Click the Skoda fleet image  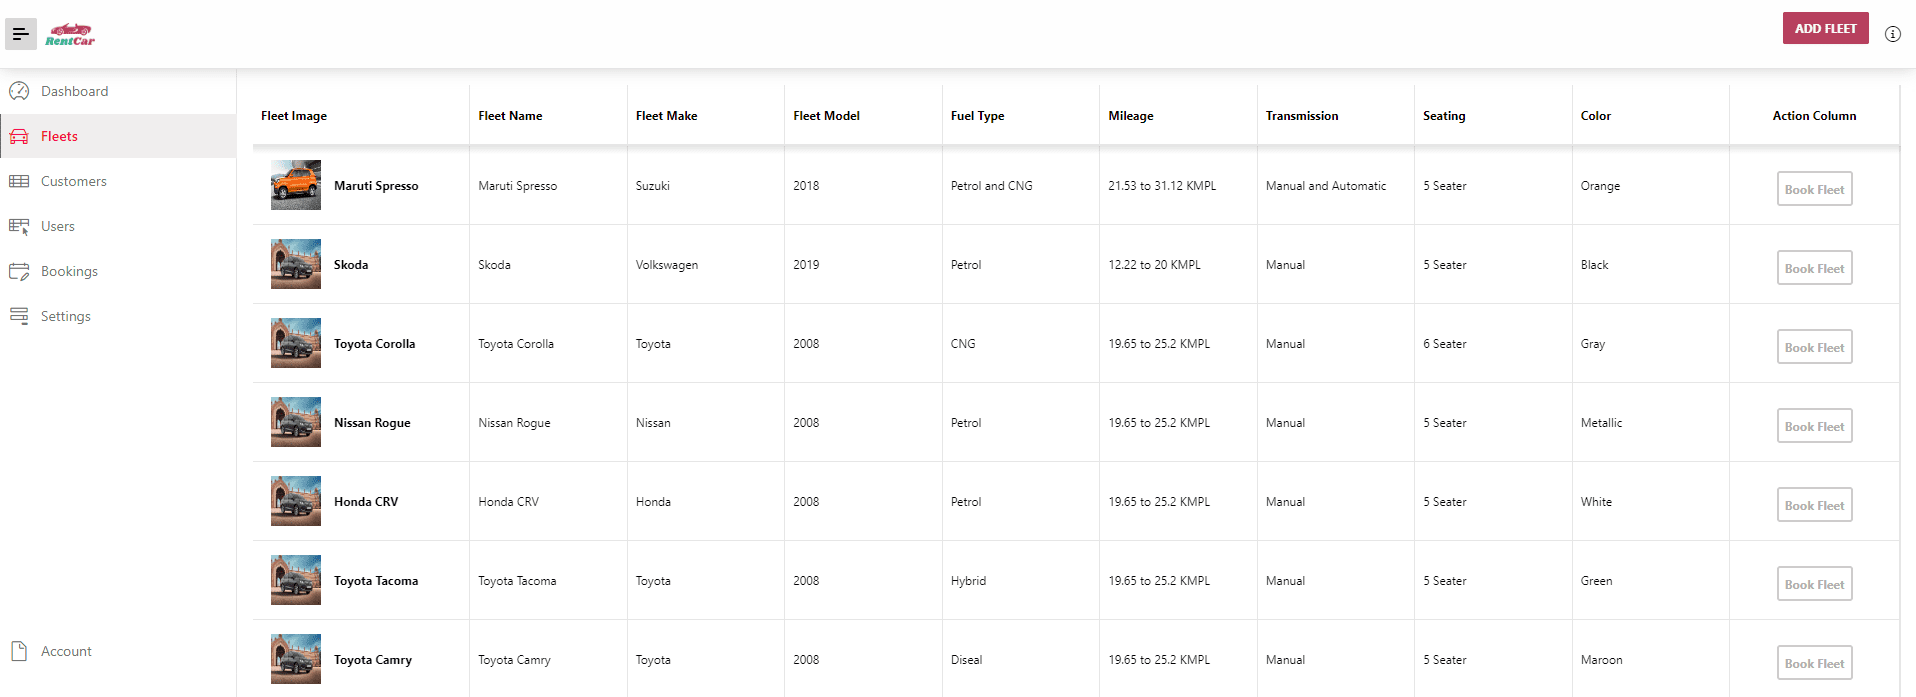(x=296, y=264)
